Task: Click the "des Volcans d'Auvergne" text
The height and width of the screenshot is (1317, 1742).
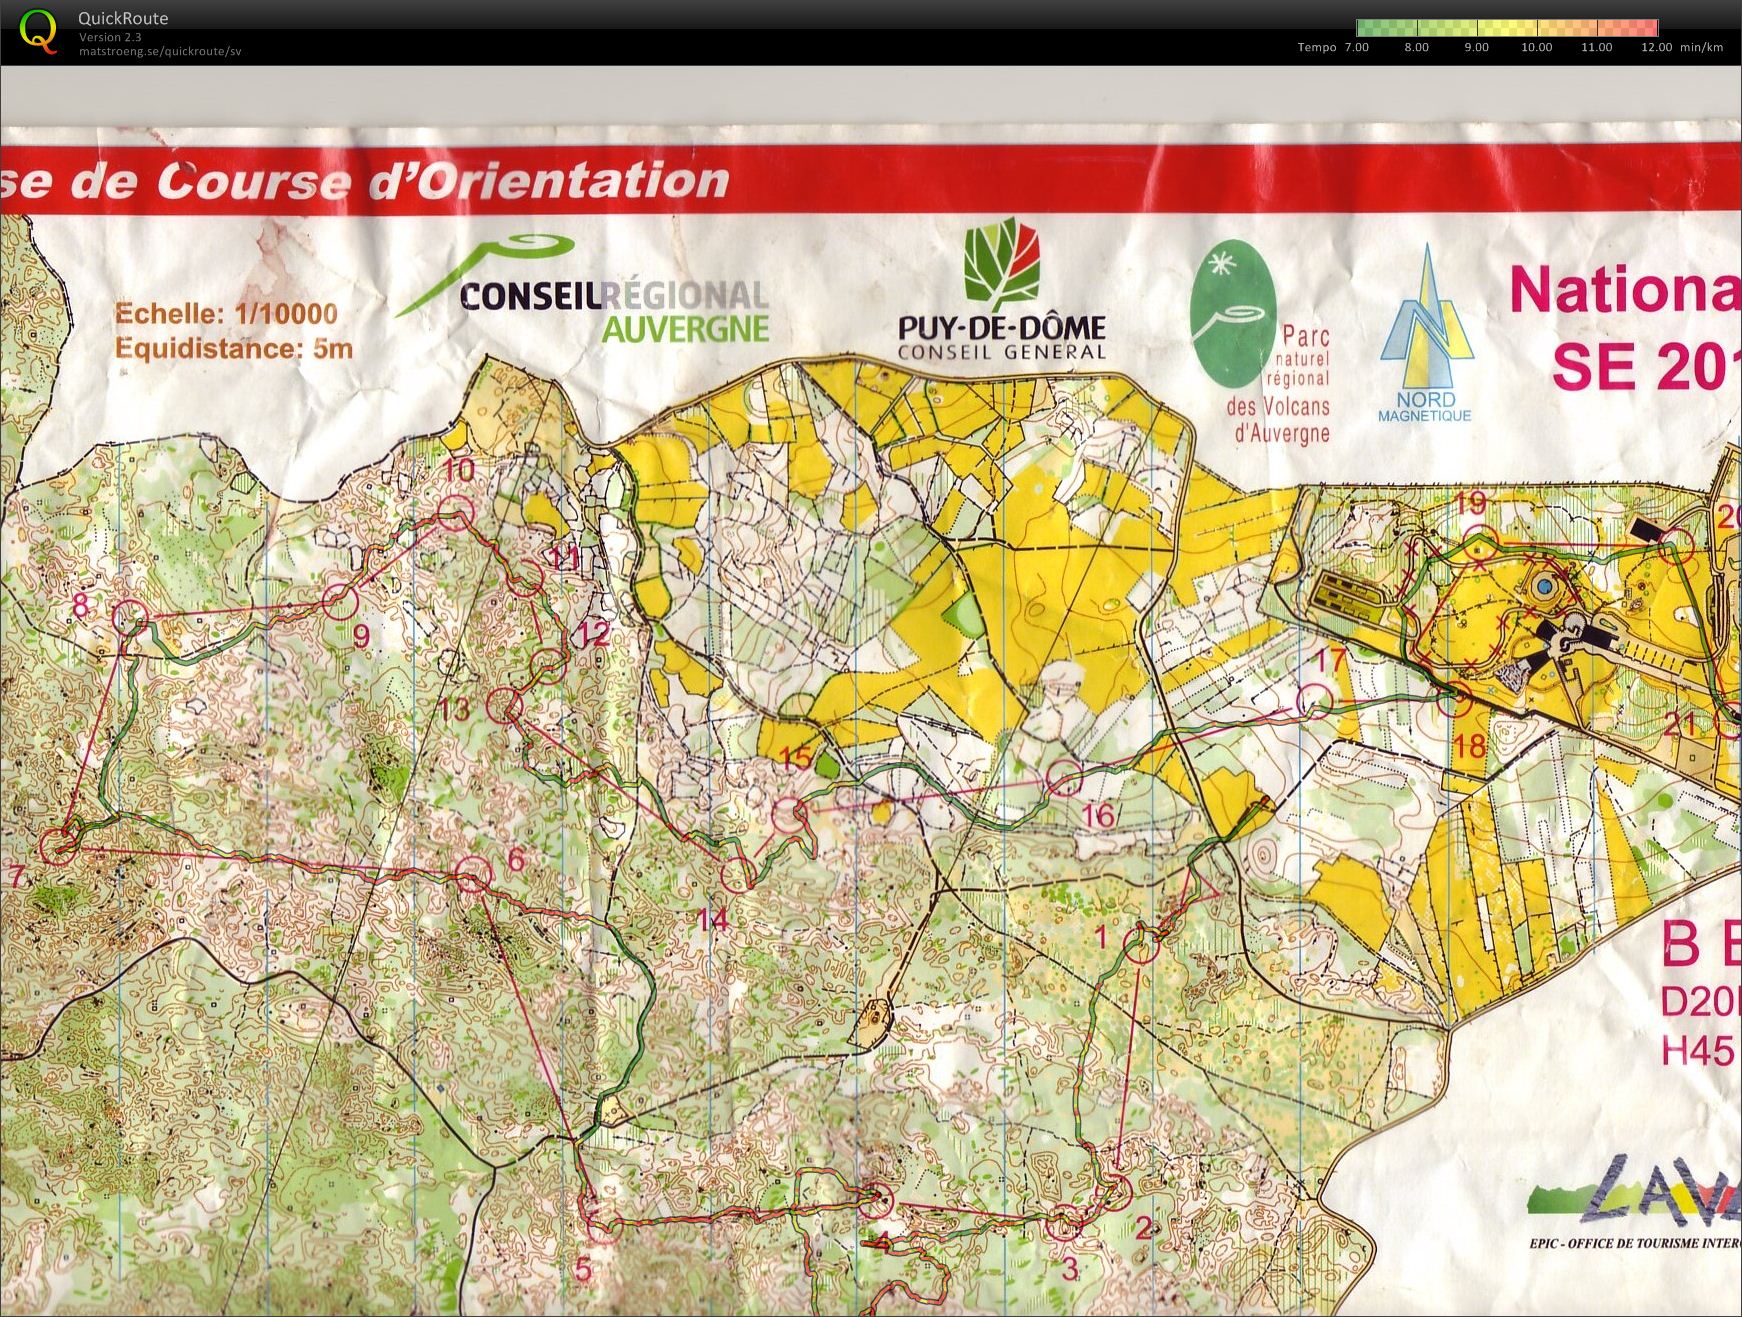Action: 1279,419
